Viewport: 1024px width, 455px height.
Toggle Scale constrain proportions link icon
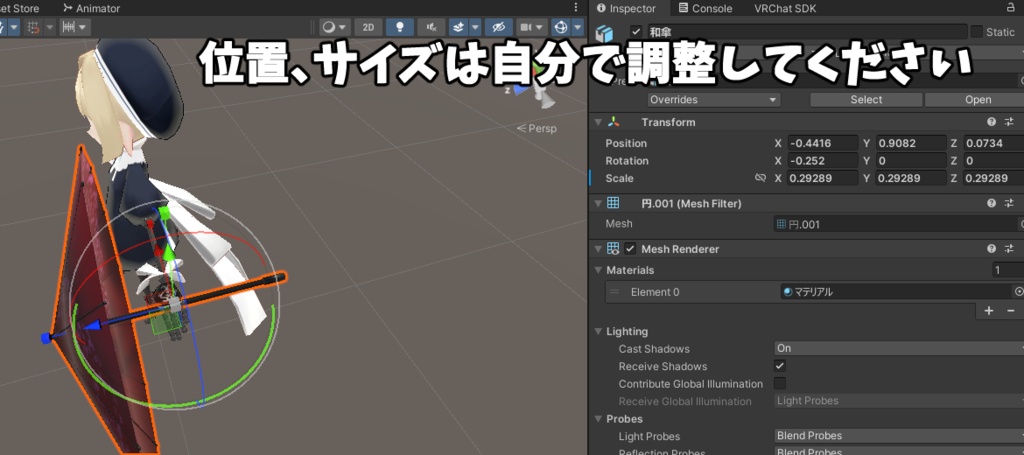coord(760,178)
